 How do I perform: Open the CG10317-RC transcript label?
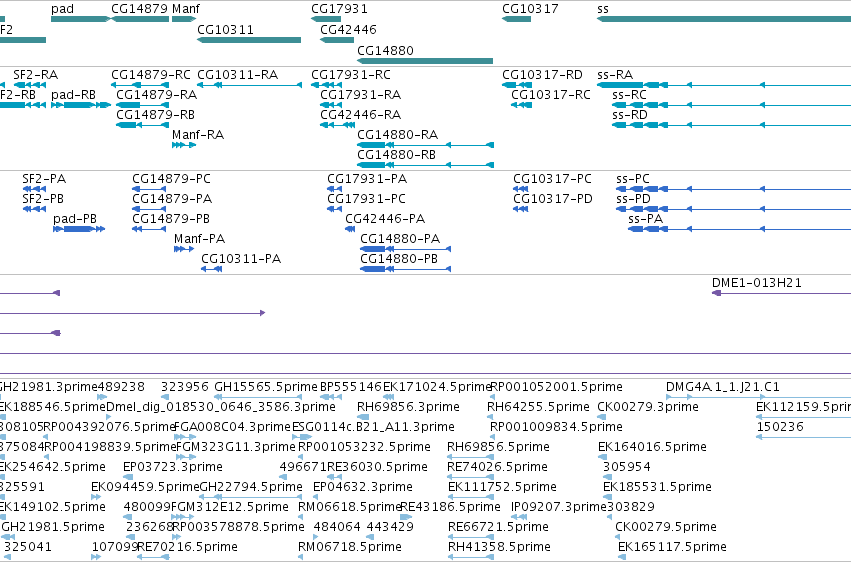[x=551, y=95]
